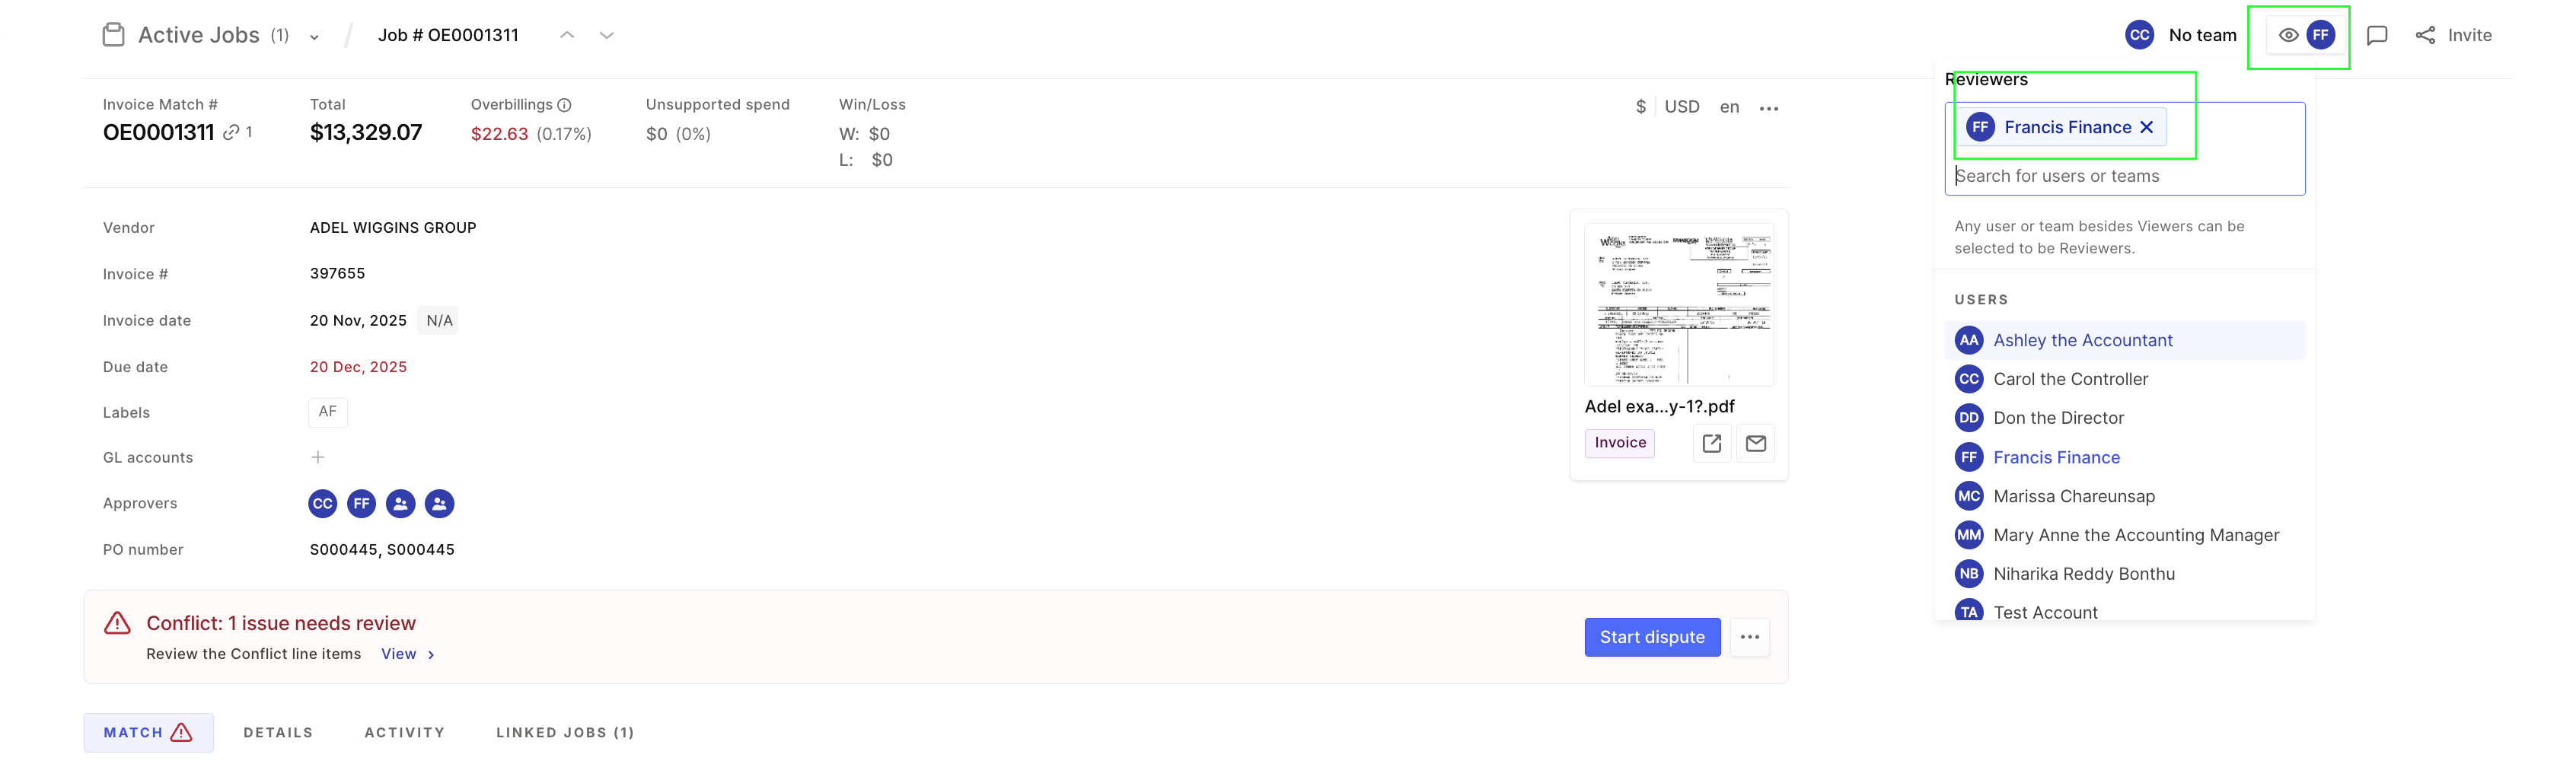Viewport: 2576px width, 767px height.
Task: Open the invoice PDF in a new window
Action: coord(1712,443)
